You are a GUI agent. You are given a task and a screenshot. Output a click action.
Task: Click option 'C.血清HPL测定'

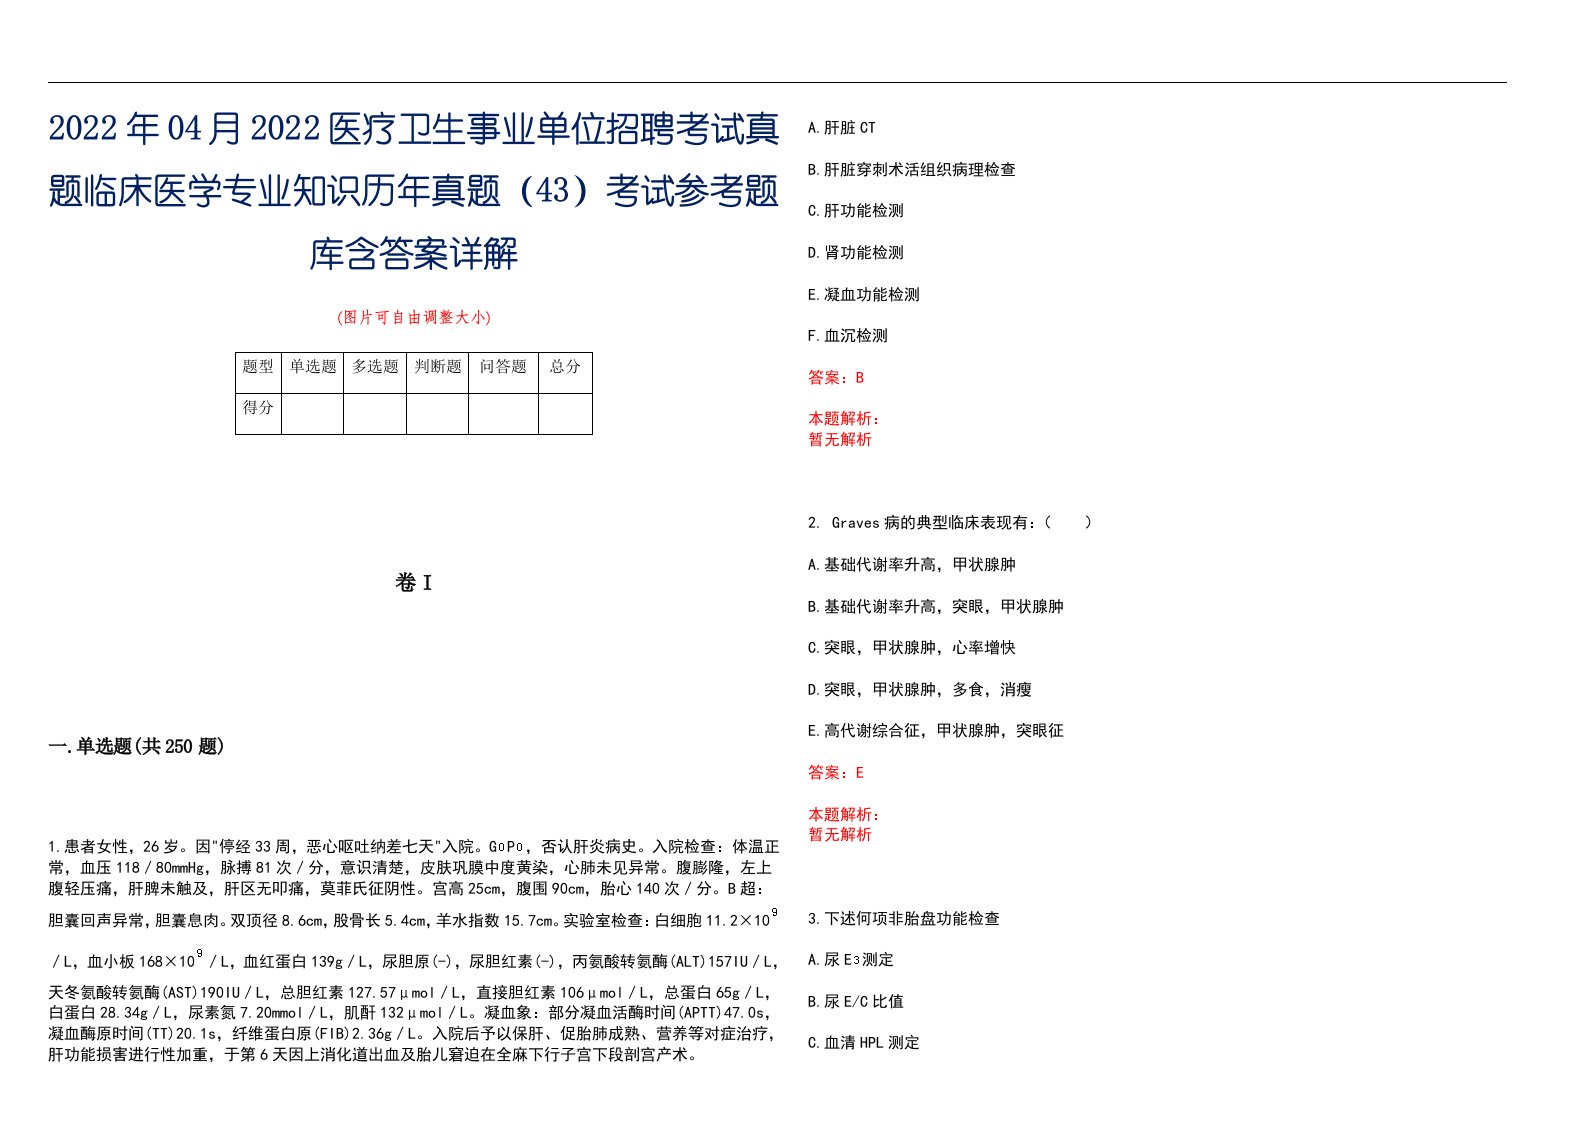863,1043
